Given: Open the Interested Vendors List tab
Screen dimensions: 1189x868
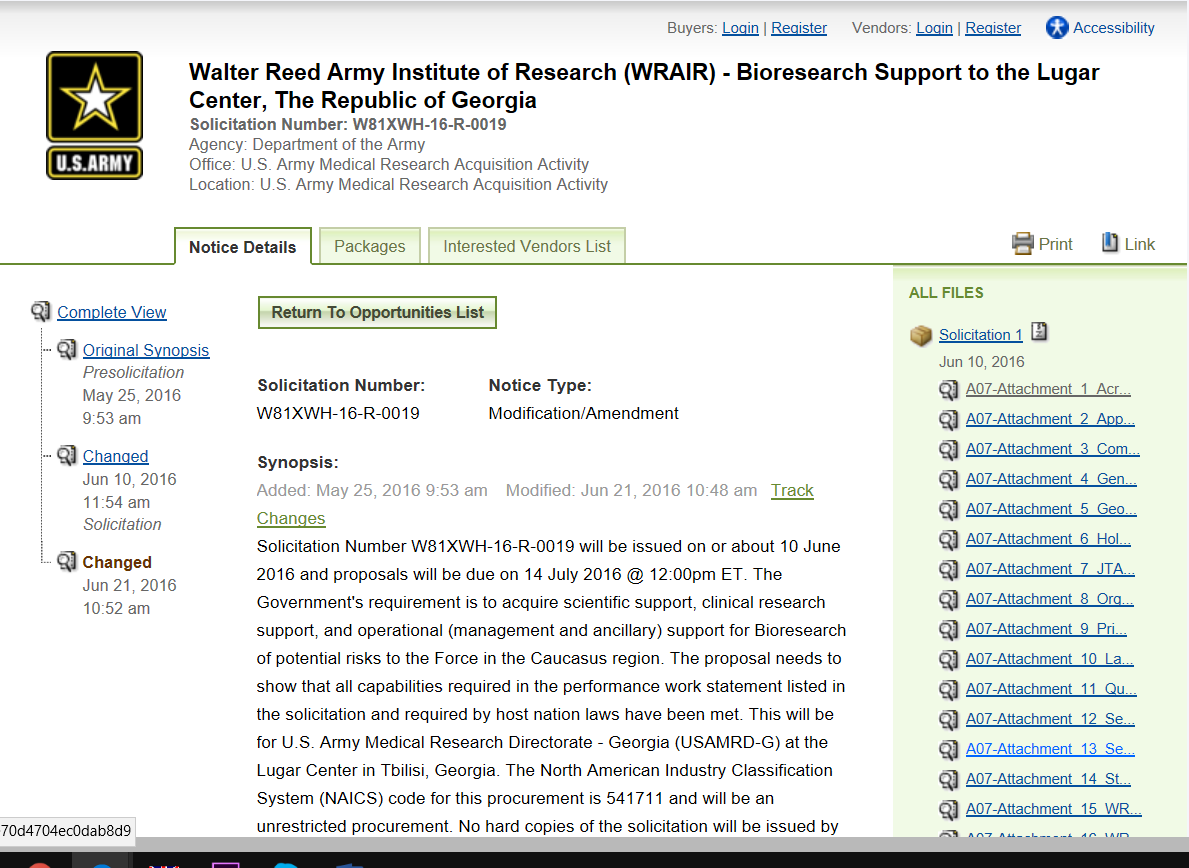Looking at the screenshot, I should click(x=527, y=246).
